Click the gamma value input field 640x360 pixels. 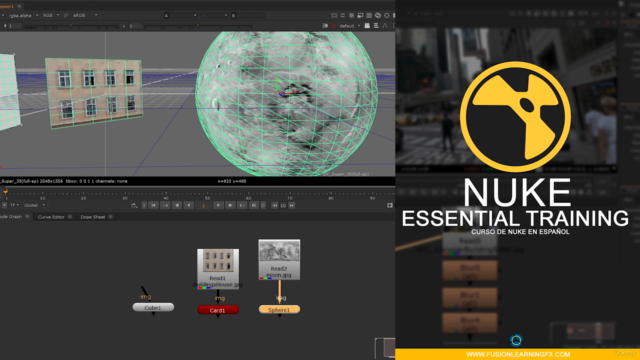pyautogui.click(x=135, y=26)
